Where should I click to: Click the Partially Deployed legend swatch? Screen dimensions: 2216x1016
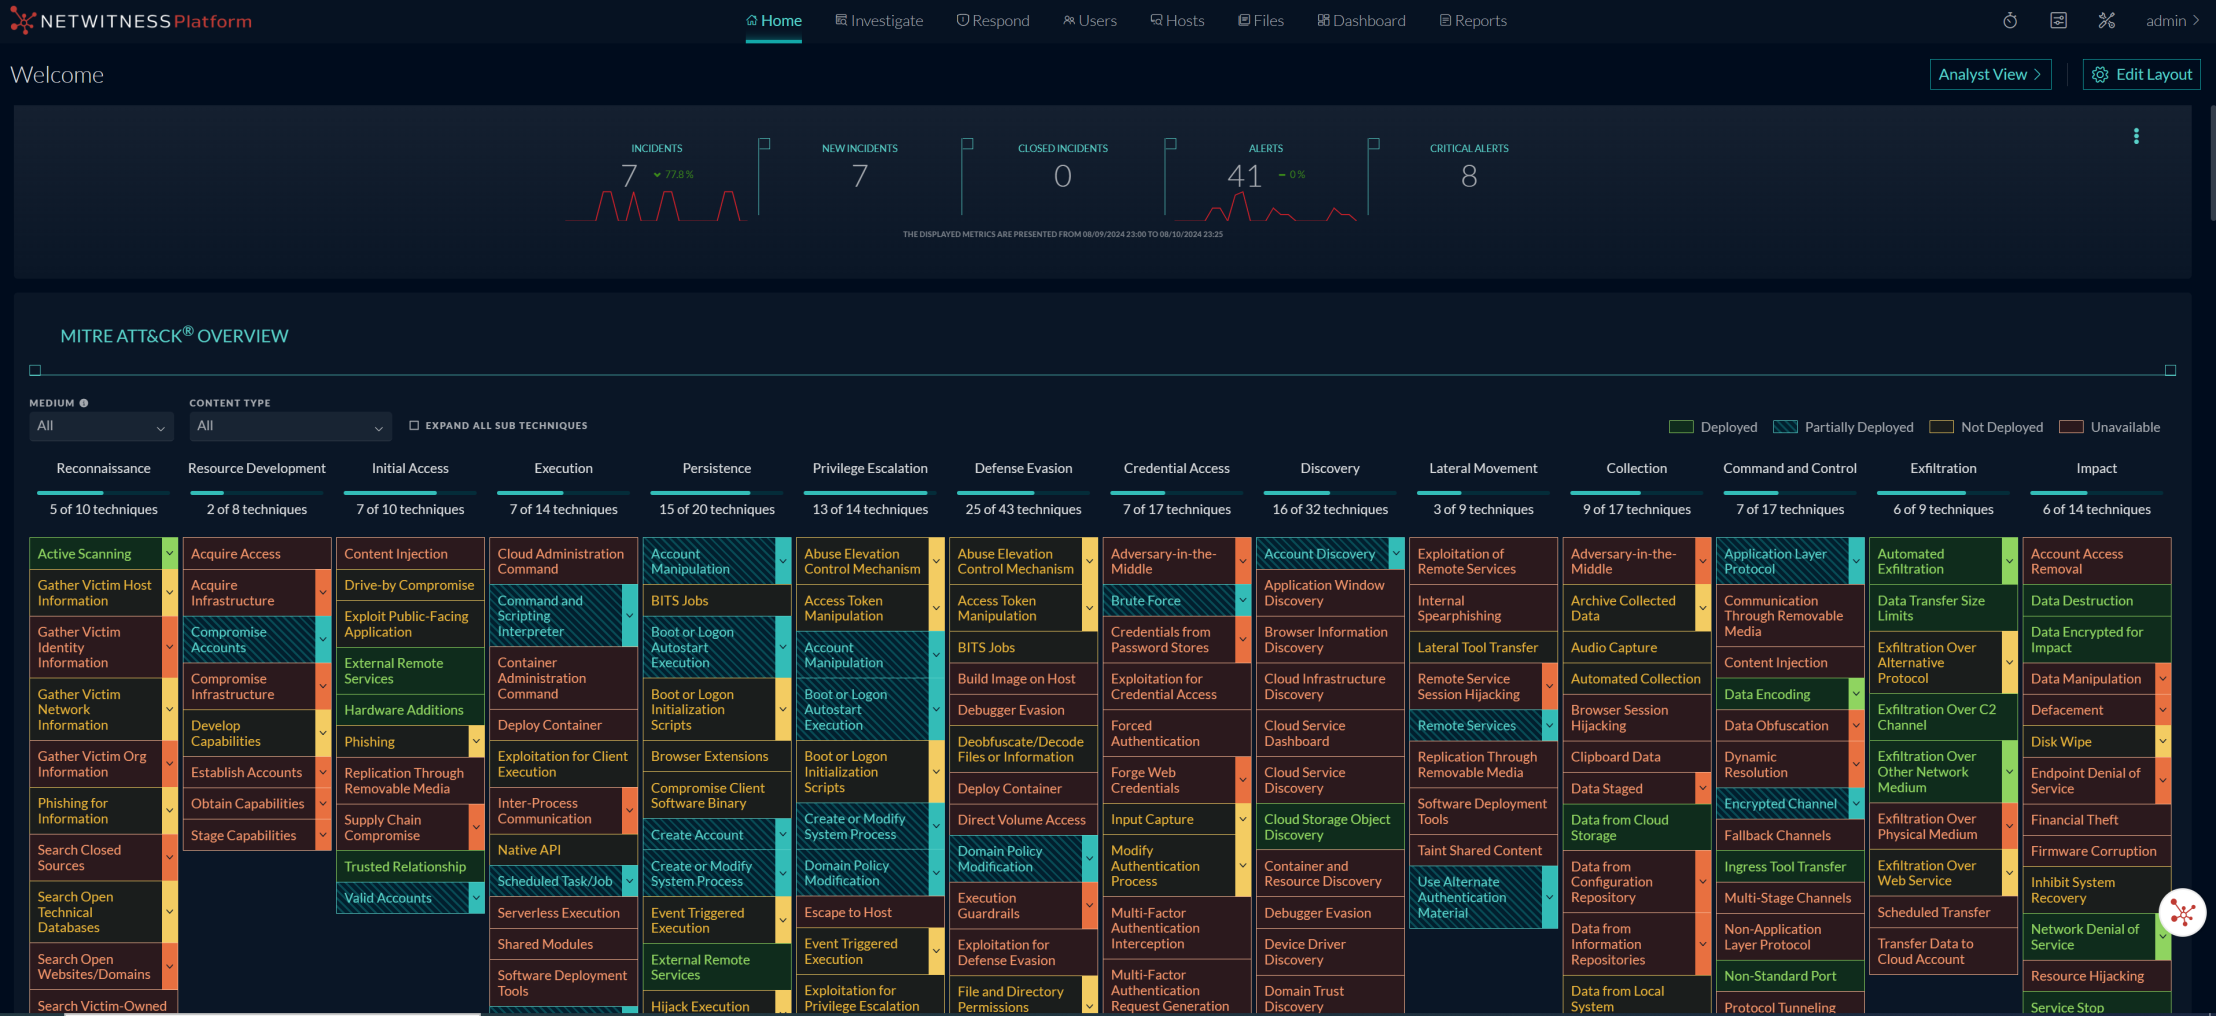pyautogui.click(x=1785, y=427)
